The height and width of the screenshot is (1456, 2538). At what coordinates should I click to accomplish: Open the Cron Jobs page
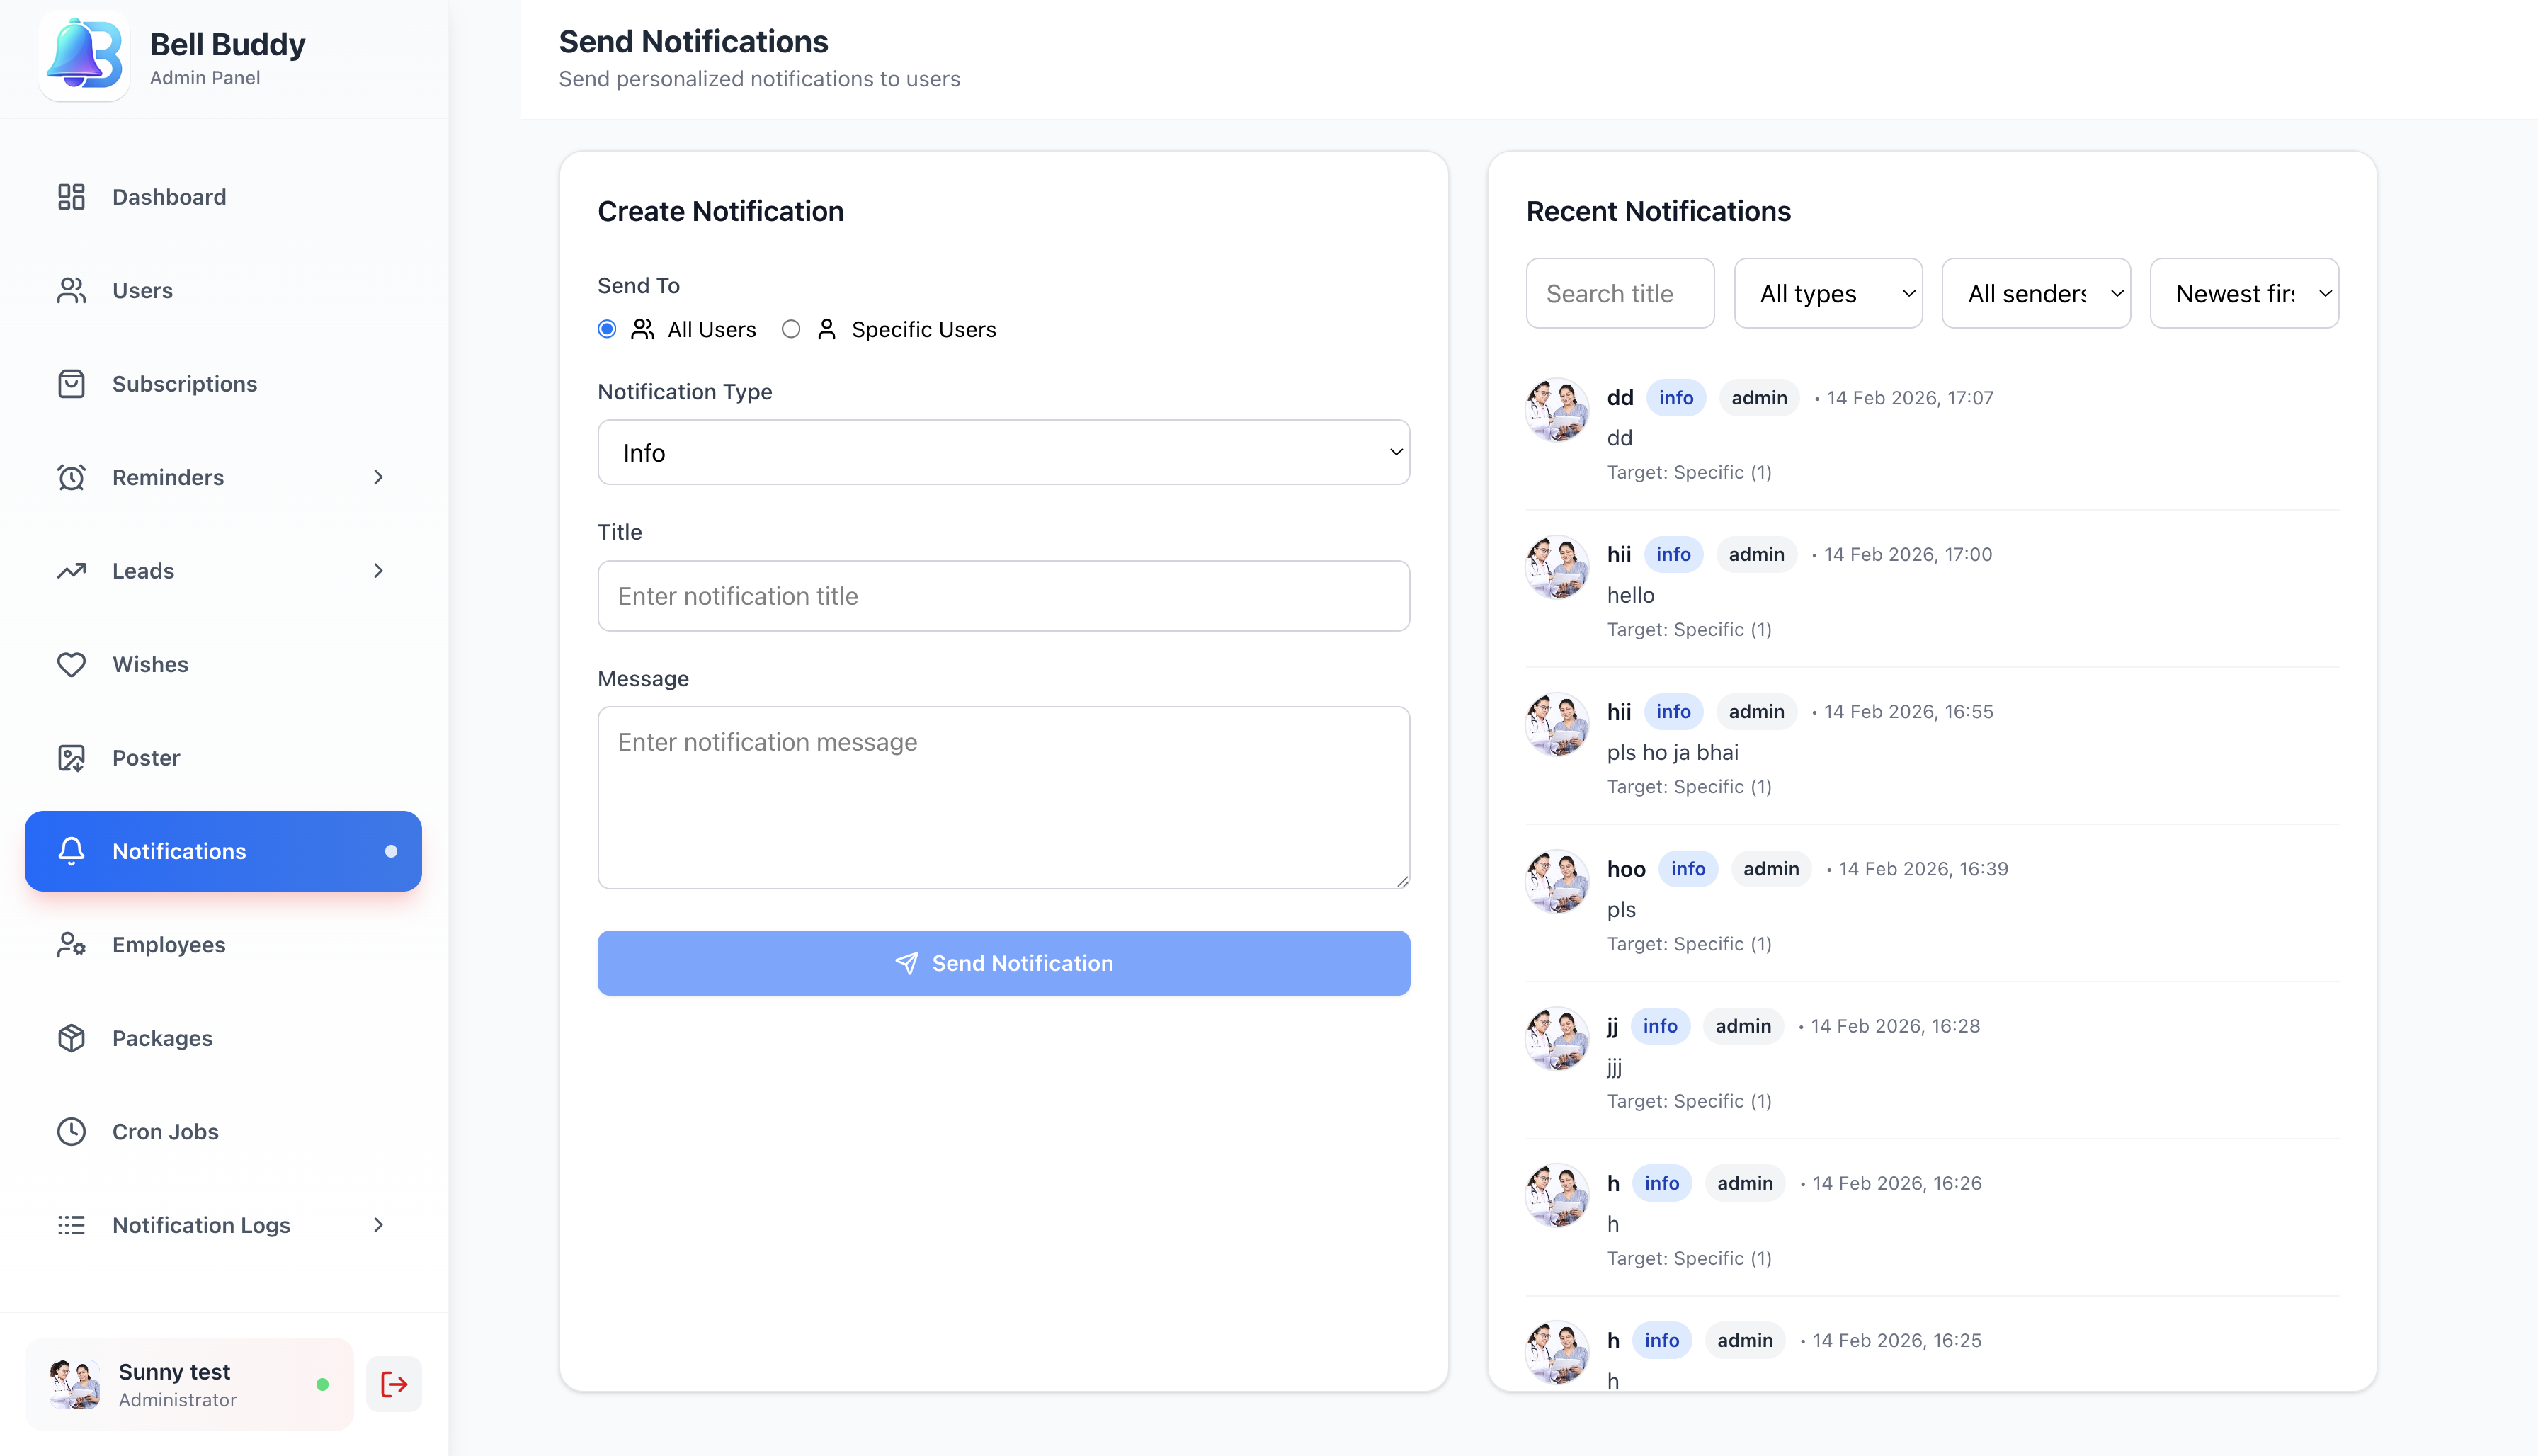pos(165,1131)
